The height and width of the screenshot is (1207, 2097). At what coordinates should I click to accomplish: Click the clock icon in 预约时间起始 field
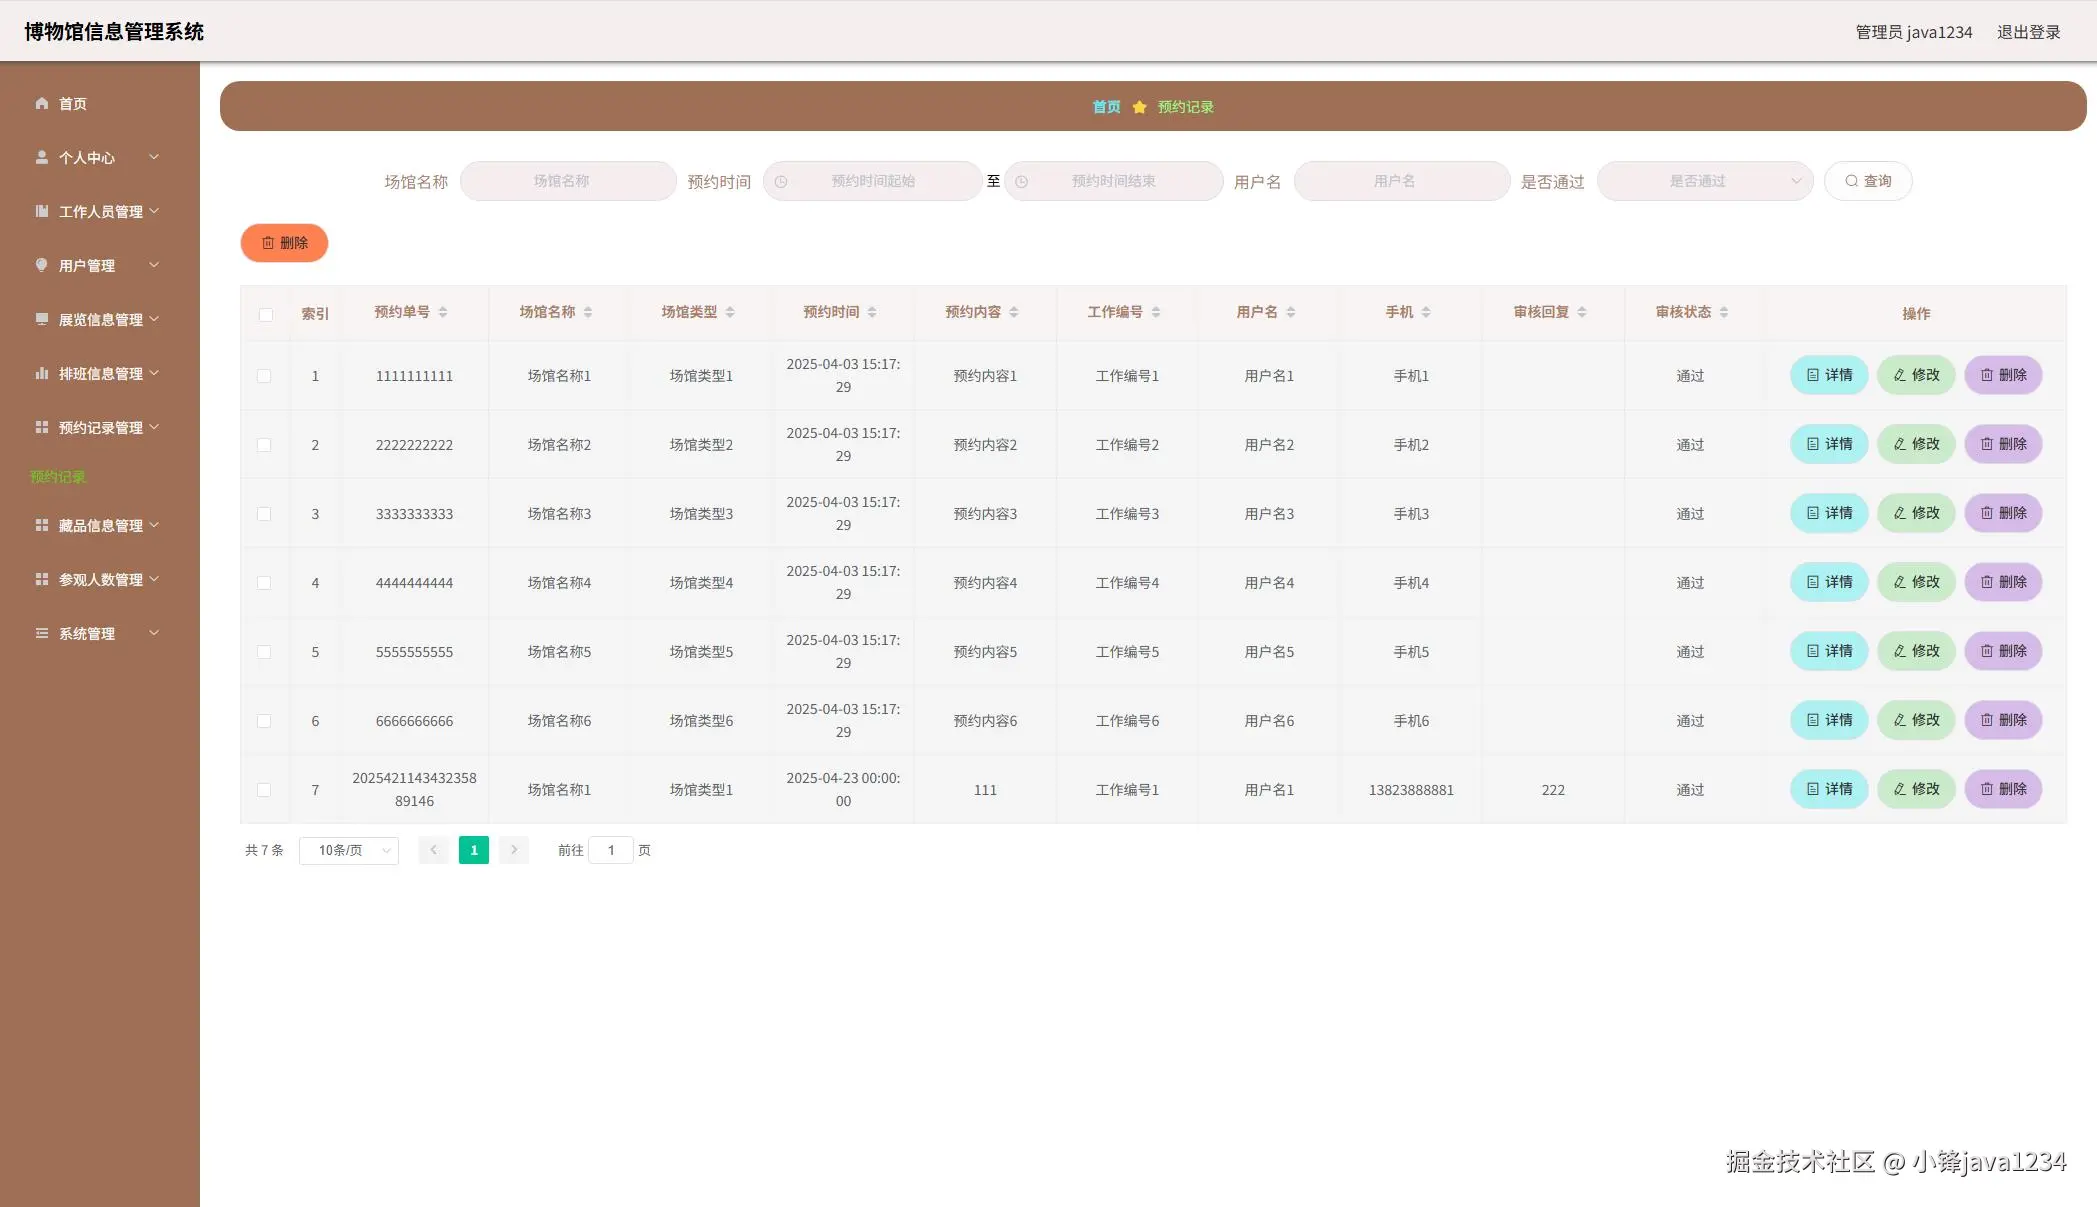781,182
